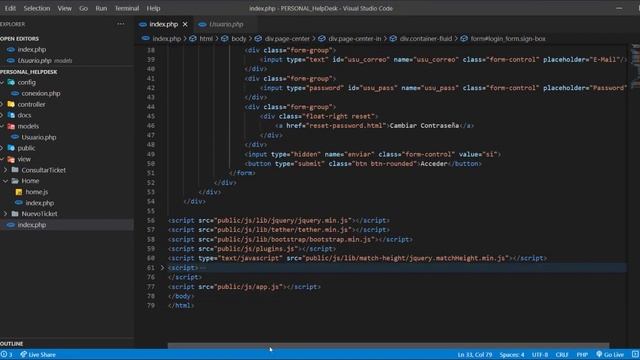Click body breadcrumb segment
Viewport: 640px width, 360px height.
pyautogui.click(x=239, y=39)
